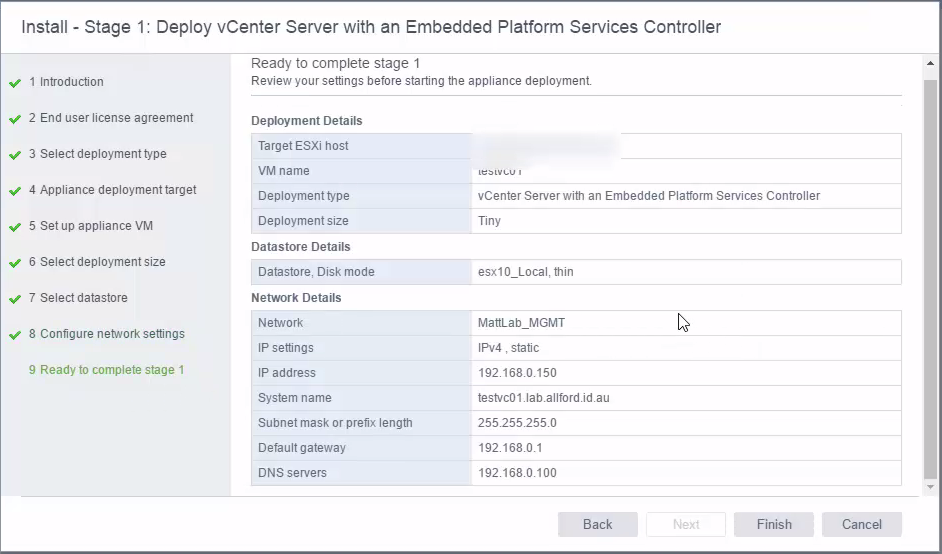Jump to step 7 Select datastore
The image size is (942, 554).
pos(78,298)
